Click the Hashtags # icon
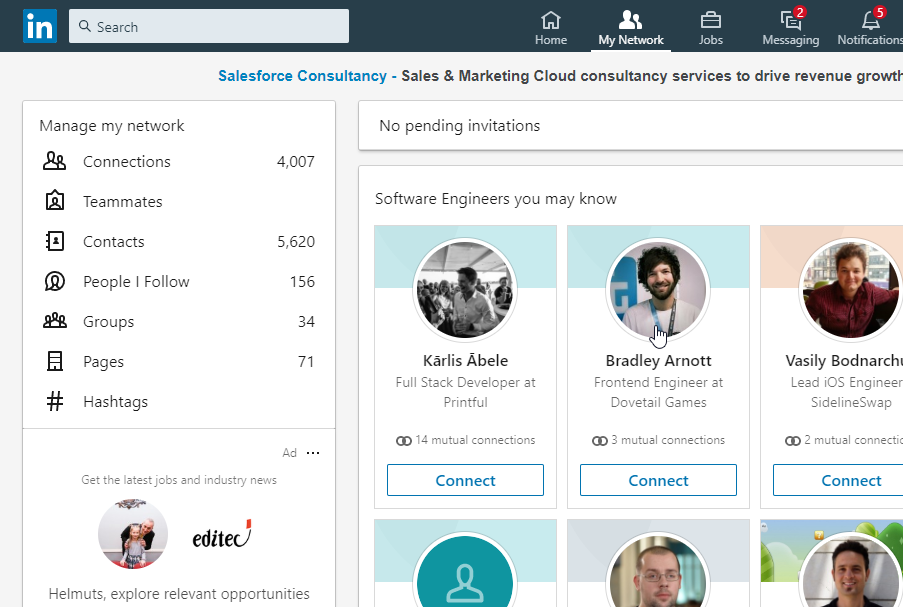 click(54, 402)
